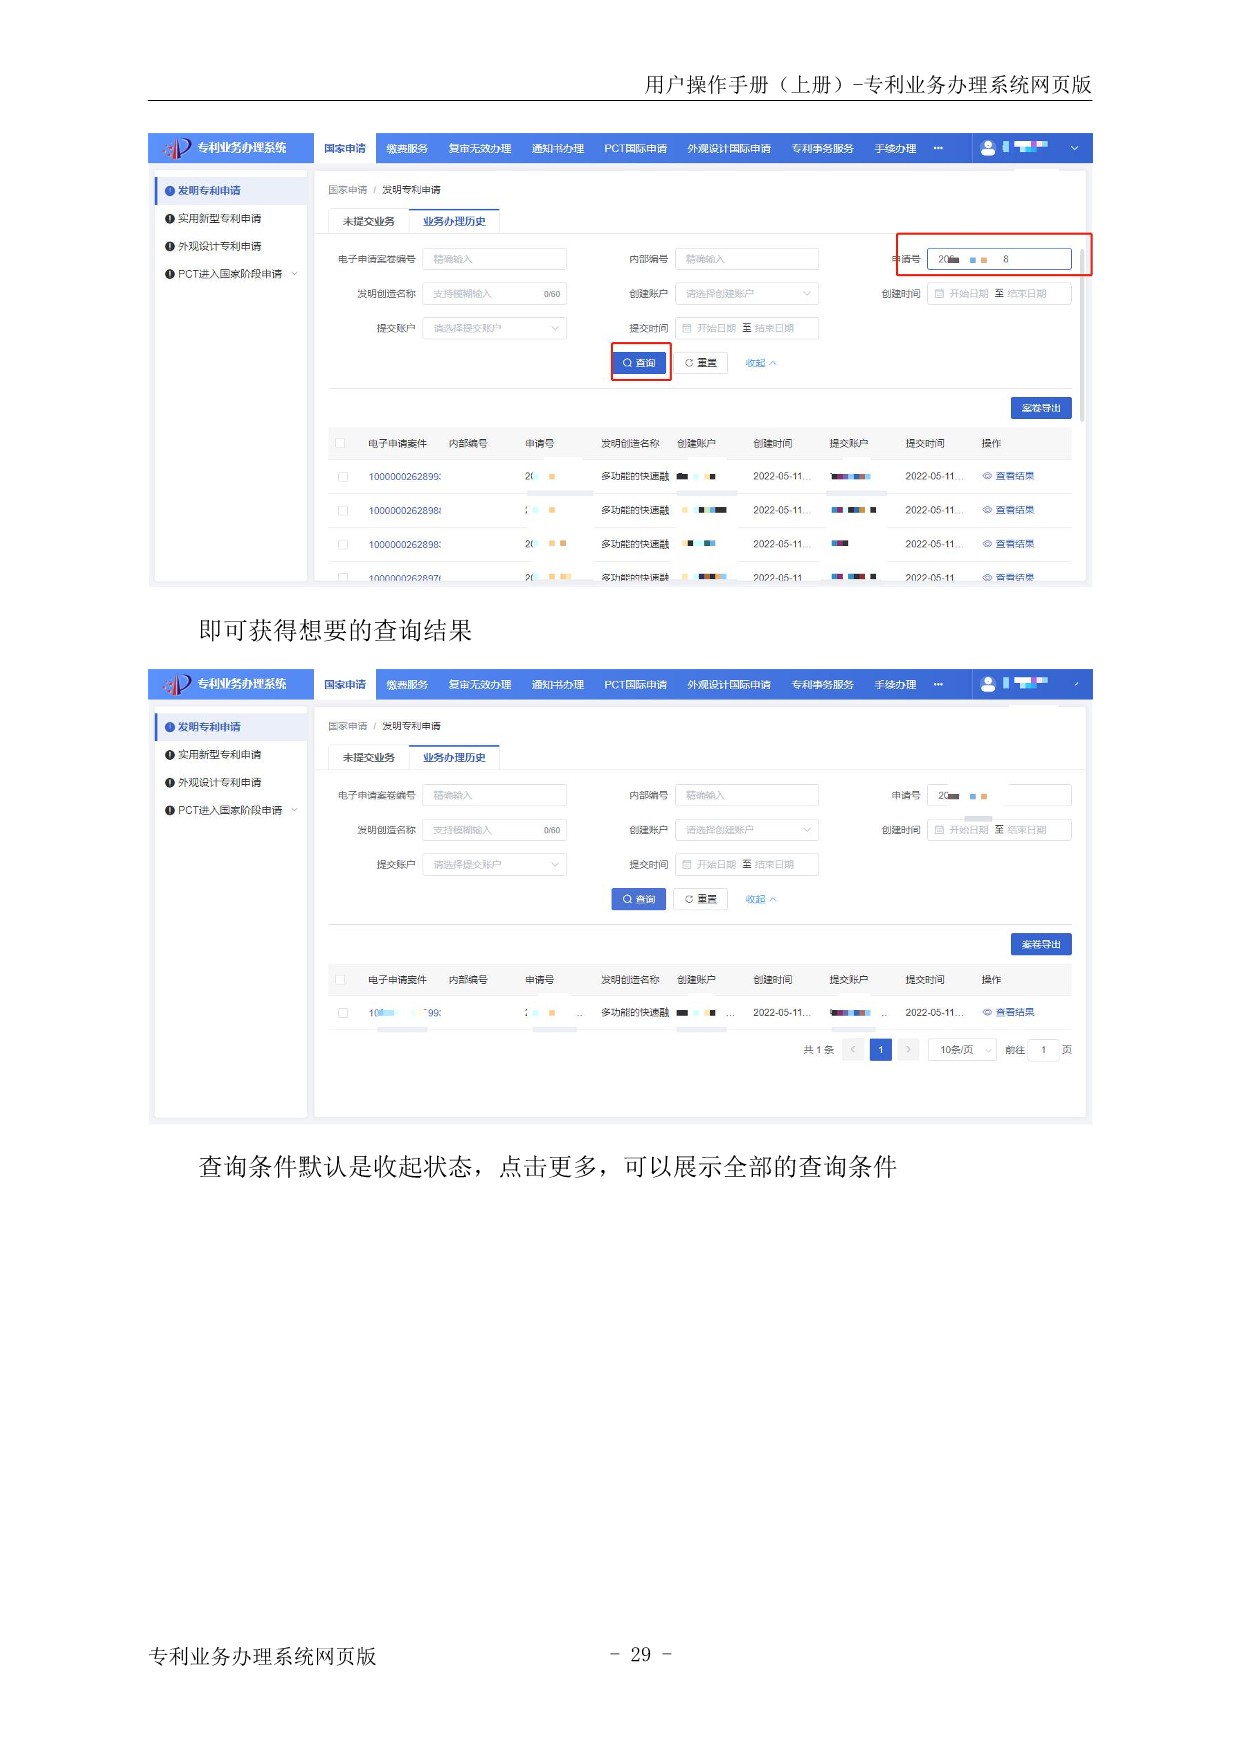1240x1754 pixels.
Task: Open the 10条/页 page size dropdown
Action: tap(962, 1050)
